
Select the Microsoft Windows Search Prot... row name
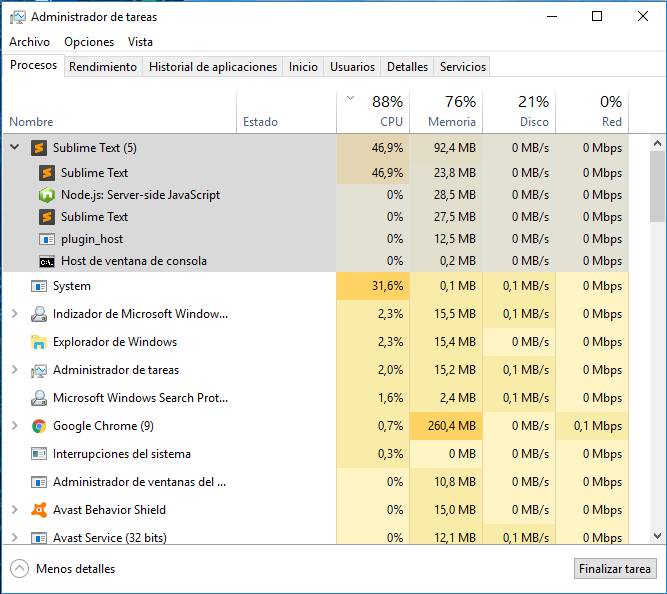pos(140,398)
